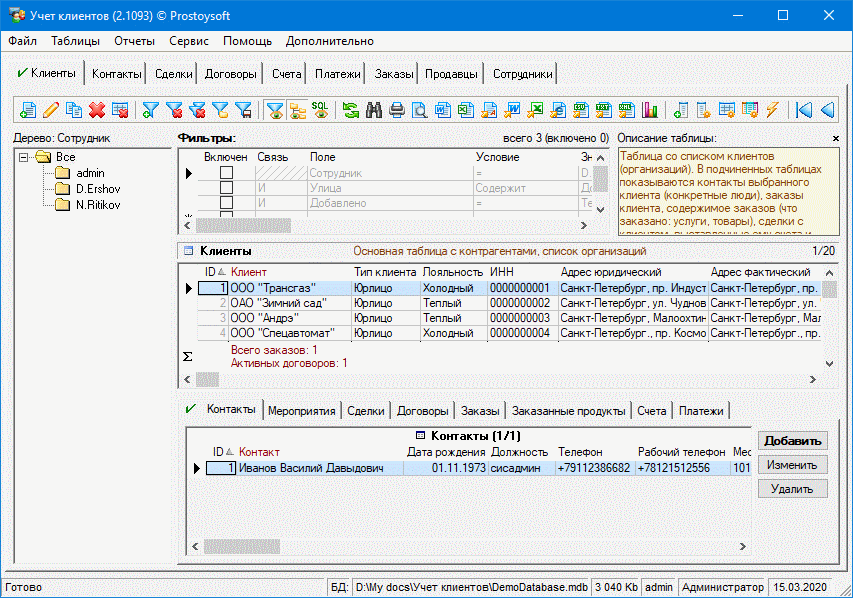Switch to the Договоры main tab
The height and width of the screenshot is (598, 853).
tap(231, 74)
